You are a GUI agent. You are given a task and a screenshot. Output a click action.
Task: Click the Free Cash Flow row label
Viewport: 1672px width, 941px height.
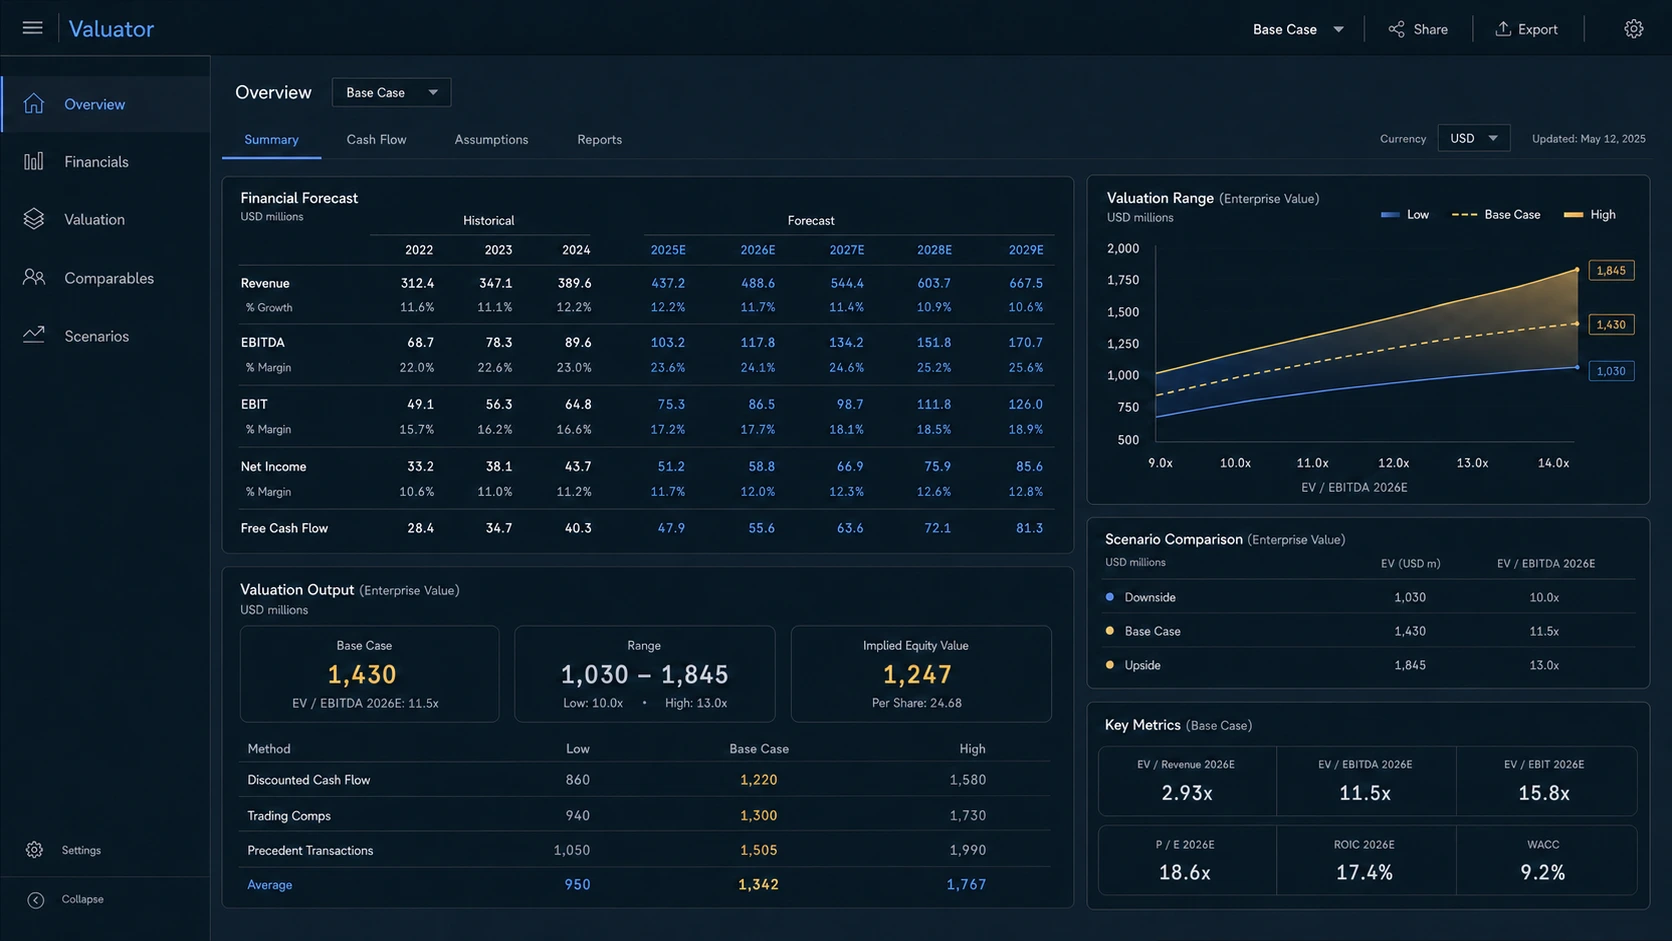(284, 528)
